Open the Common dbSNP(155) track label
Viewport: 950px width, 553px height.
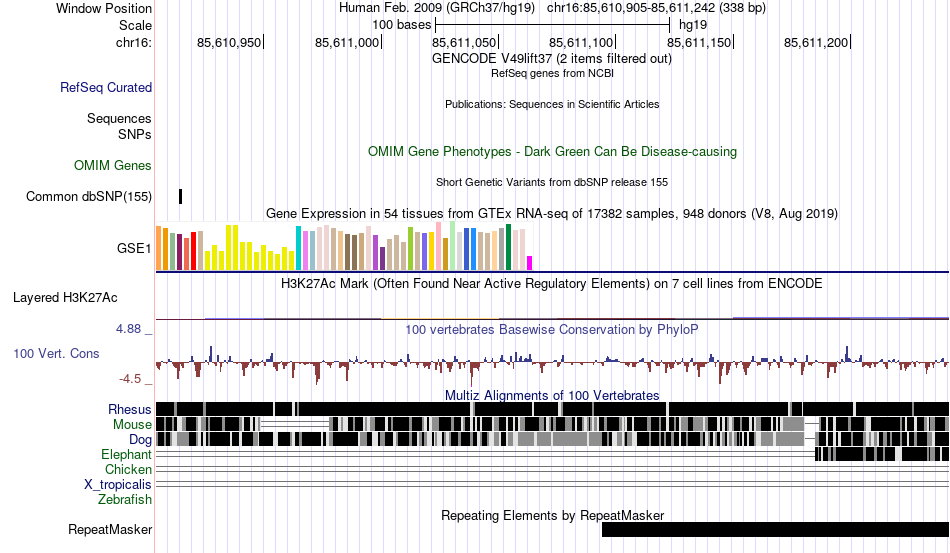[89, 196]
